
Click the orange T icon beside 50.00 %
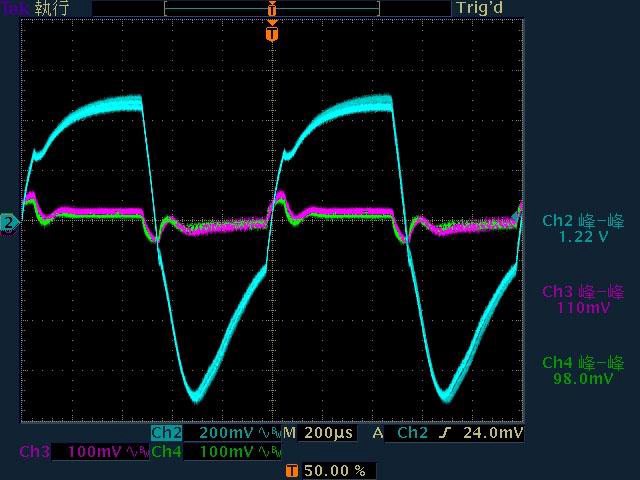[291, 470]
